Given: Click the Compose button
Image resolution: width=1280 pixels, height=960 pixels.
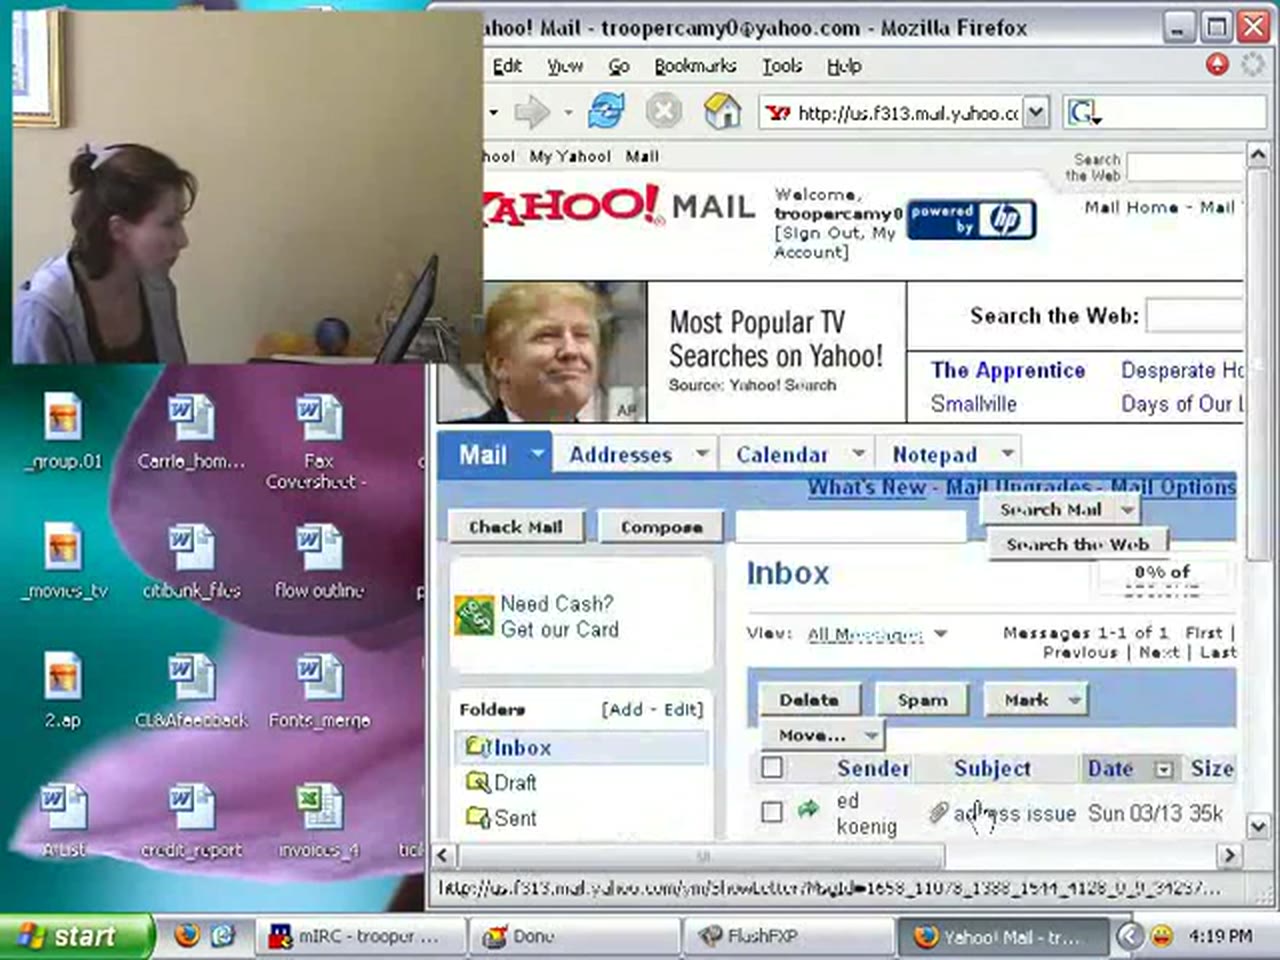Looking at the screenshot, I should [x=661, y=527].
